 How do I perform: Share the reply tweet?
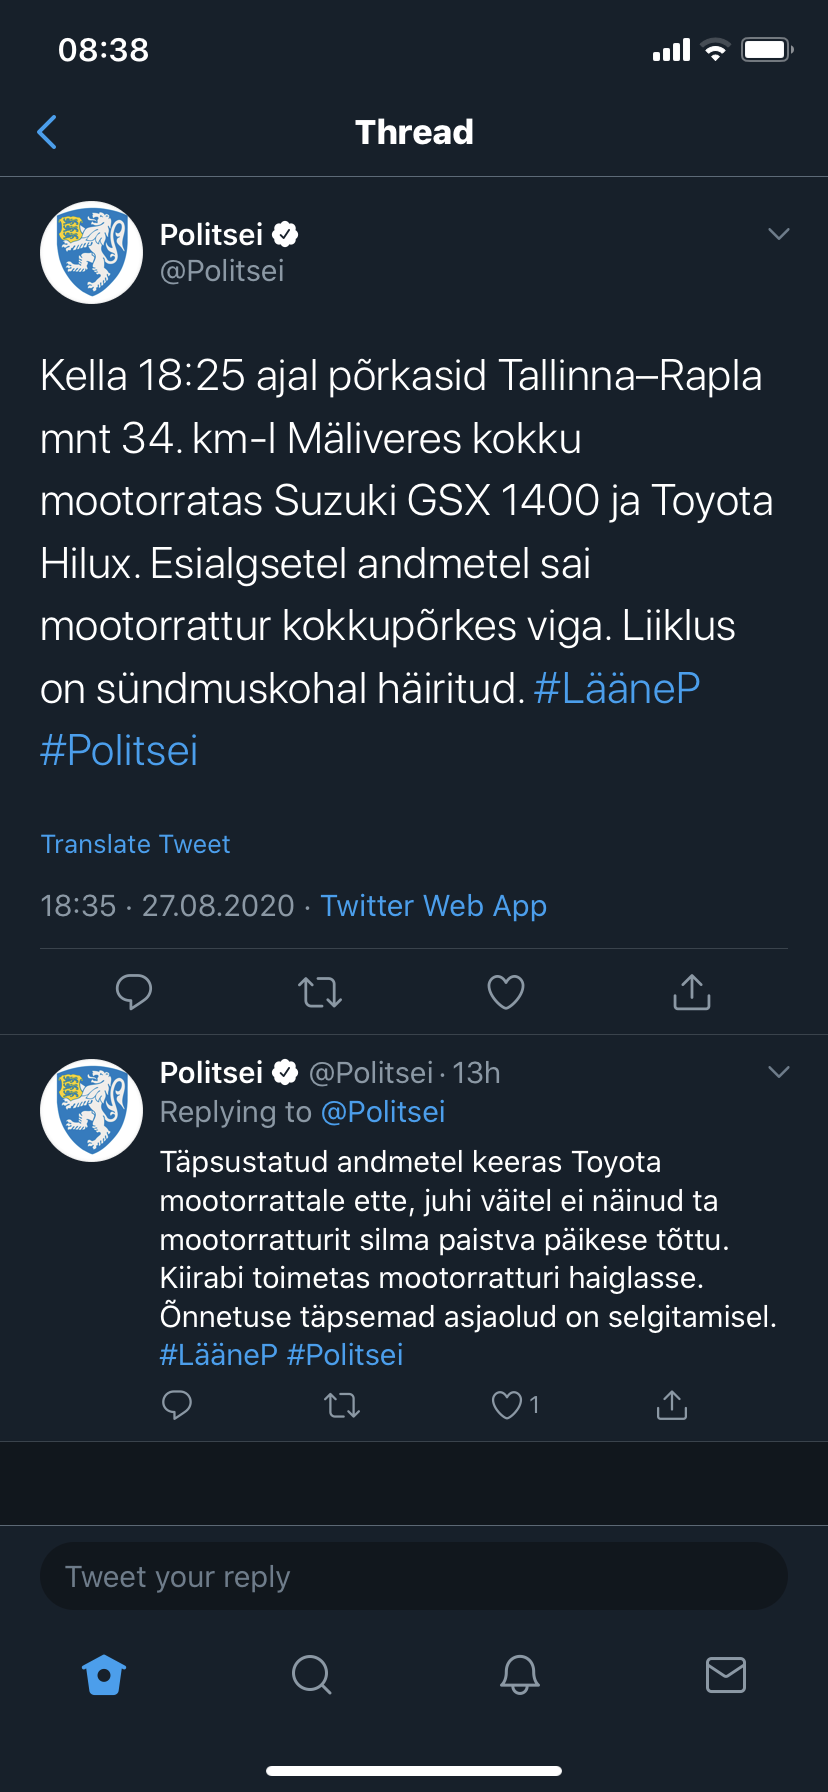click(x=672, y=1405)
